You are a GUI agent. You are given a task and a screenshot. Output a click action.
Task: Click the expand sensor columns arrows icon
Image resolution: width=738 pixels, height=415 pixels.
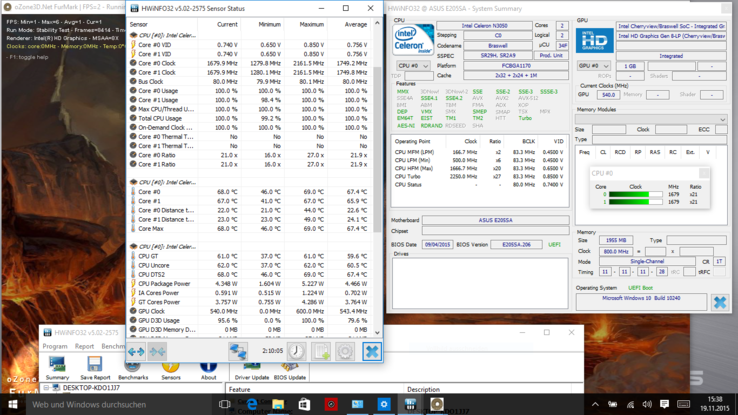point(136,351)
